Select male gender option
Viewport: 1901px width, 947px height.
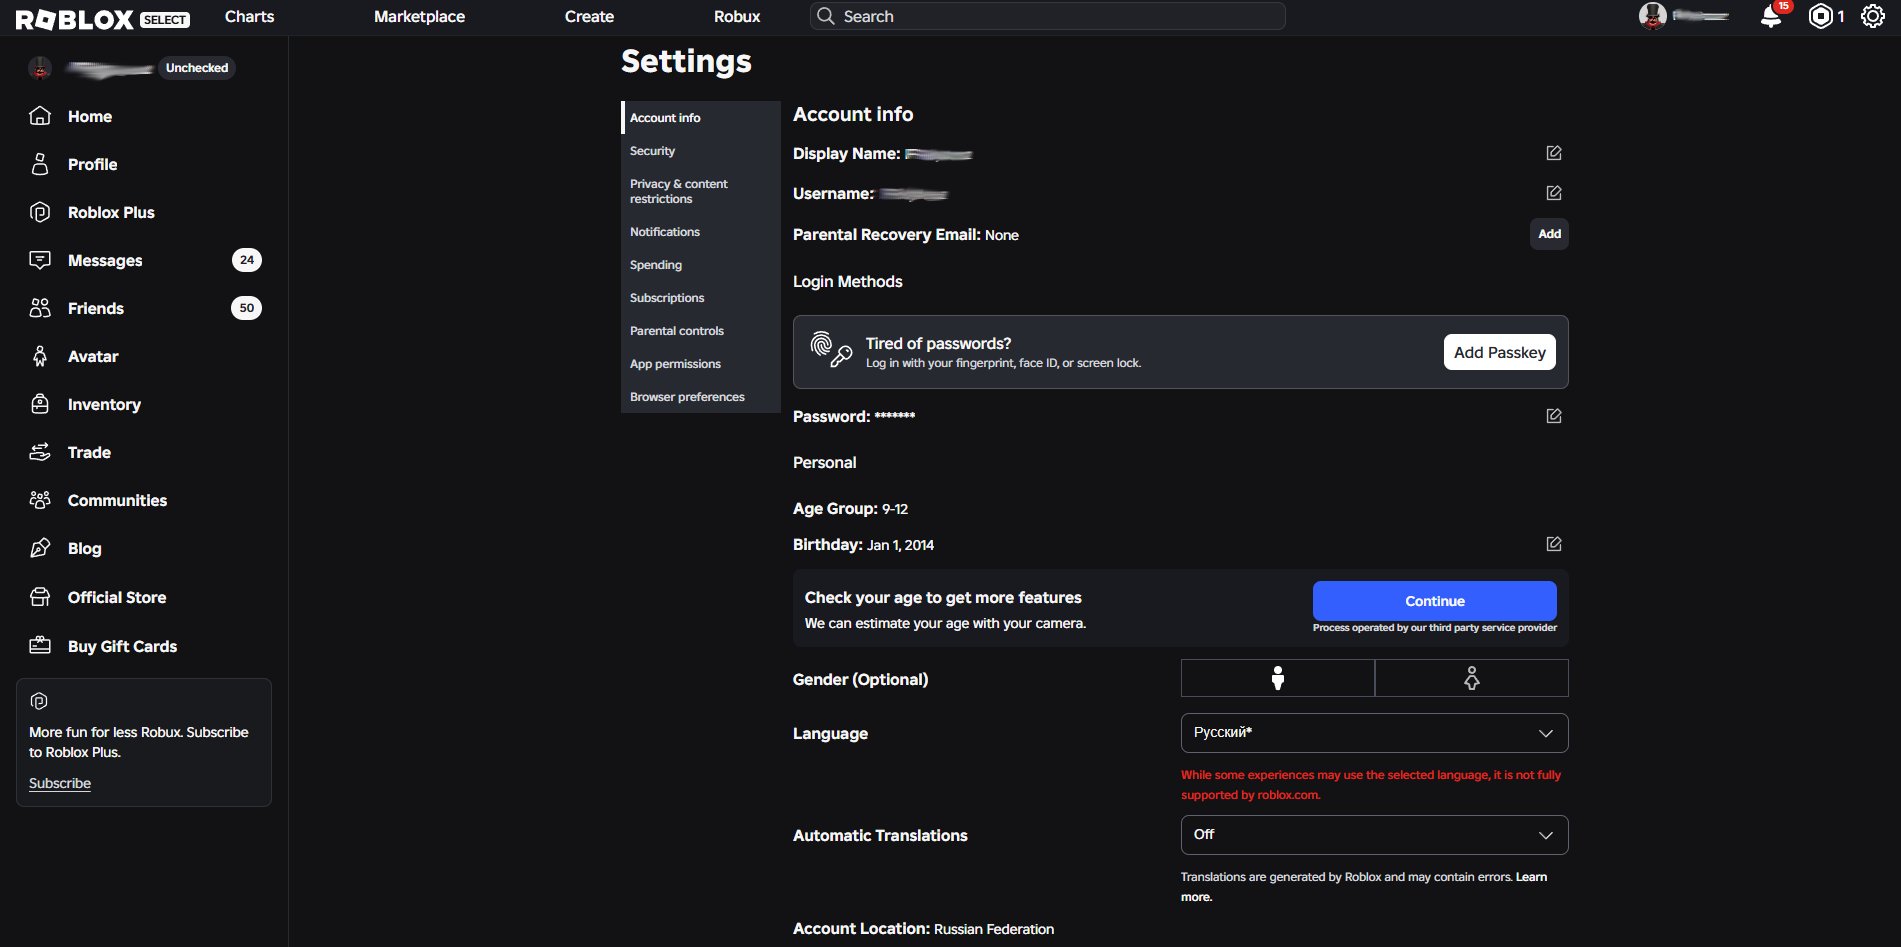pos(1277,678)
